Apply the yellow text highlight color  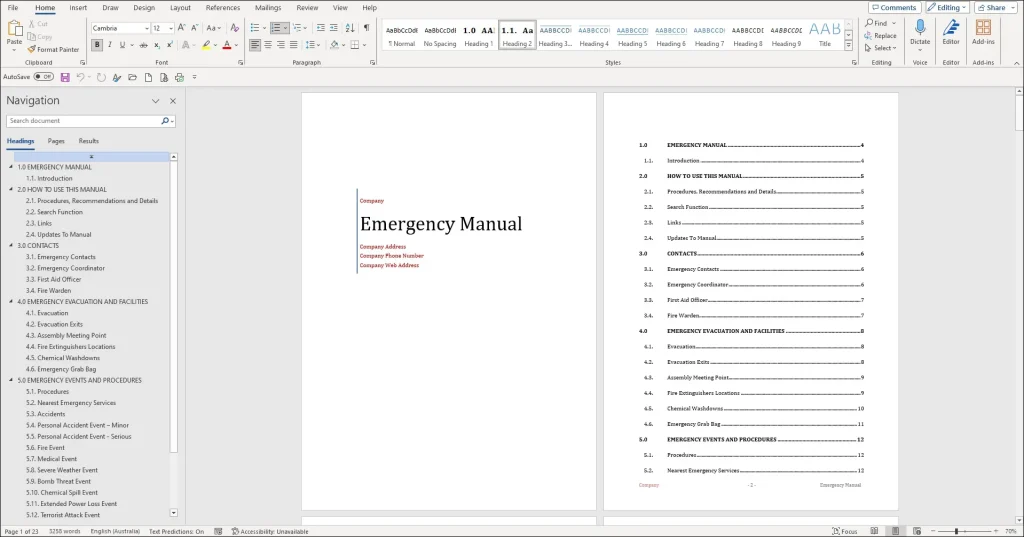pos(206,45)
